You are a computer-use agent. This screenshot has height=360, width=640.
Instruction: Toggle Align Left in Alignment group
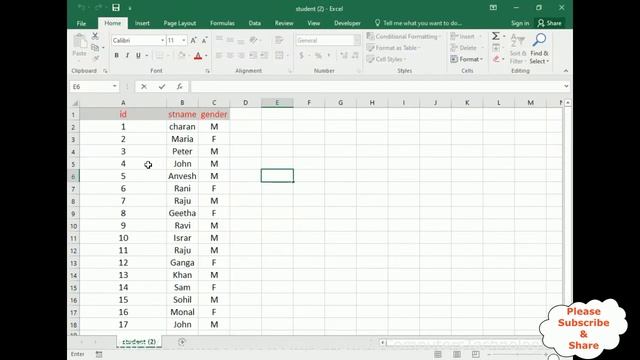[219, 56]
